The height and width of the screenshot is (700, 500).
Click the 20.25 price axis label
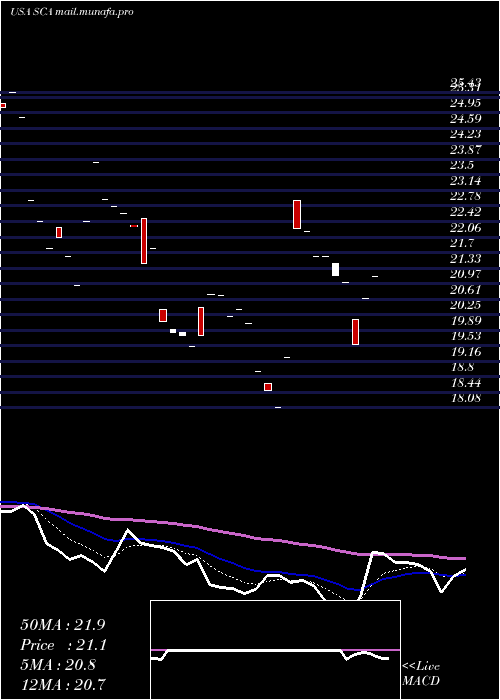(465, 305)
